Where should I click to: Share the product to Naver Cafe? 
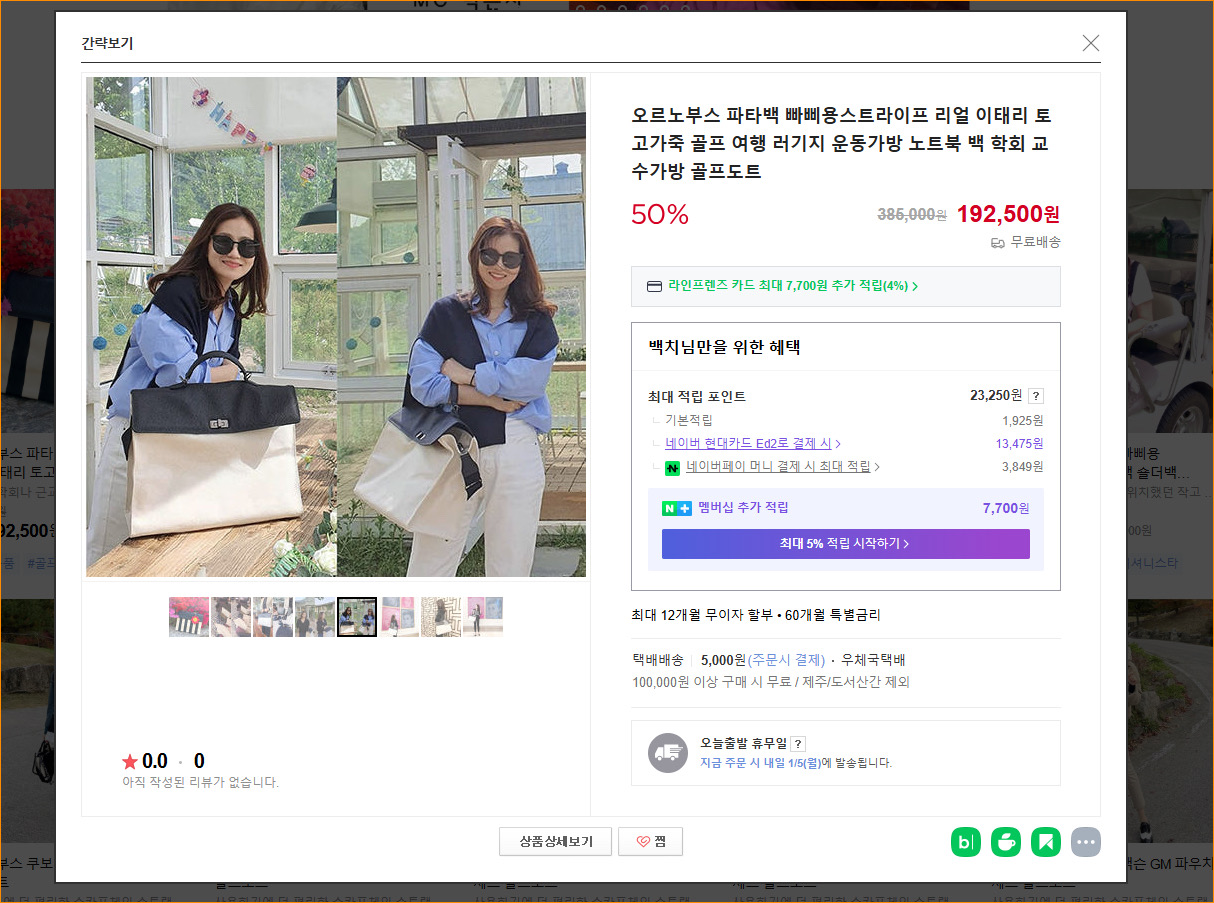pos(1005,842)
